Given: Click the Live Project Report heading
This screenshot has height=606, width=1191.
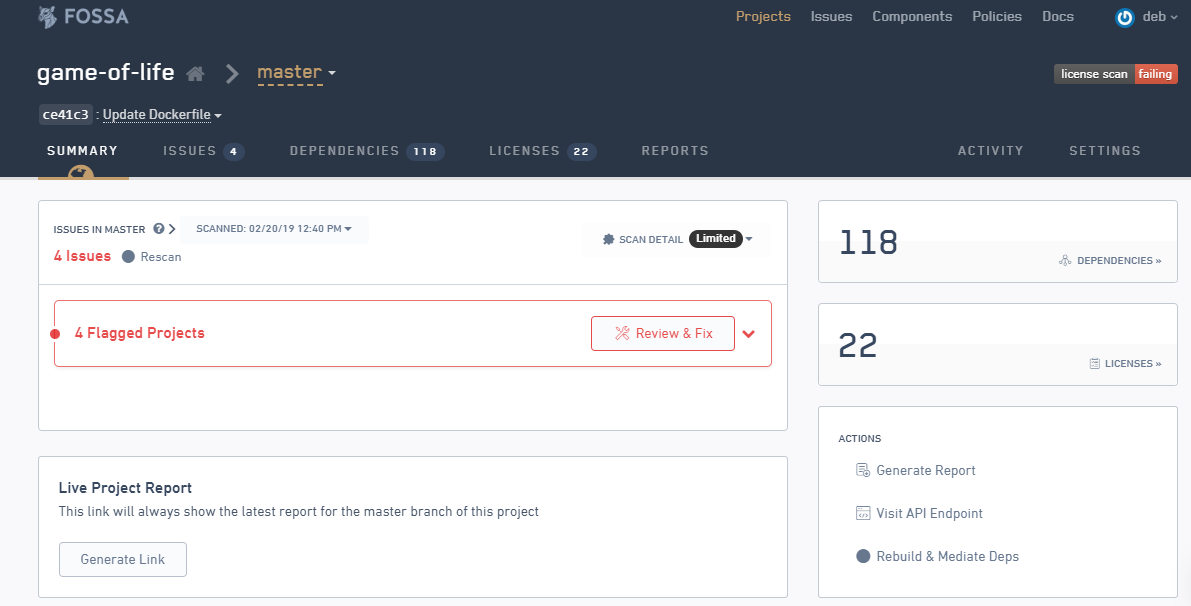Looking at the screenshot, I should point(125,488).
